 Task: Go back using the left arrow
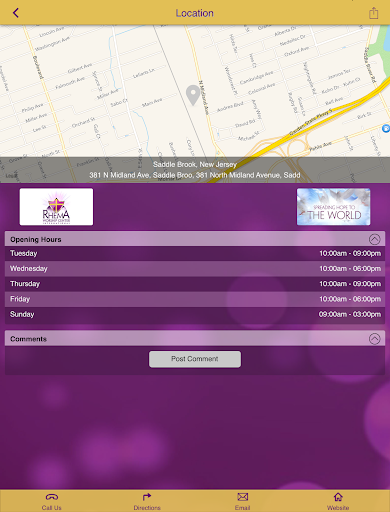click(x=16, y=13)
